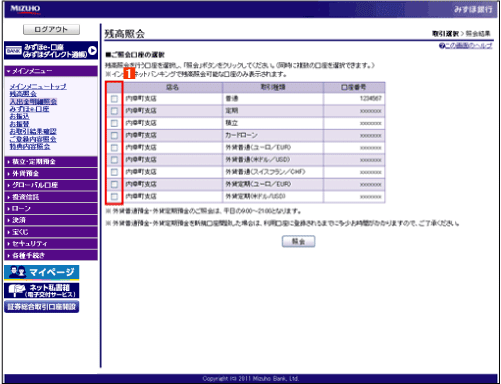Expand the グローバル口座 menu

coord(51,185)
